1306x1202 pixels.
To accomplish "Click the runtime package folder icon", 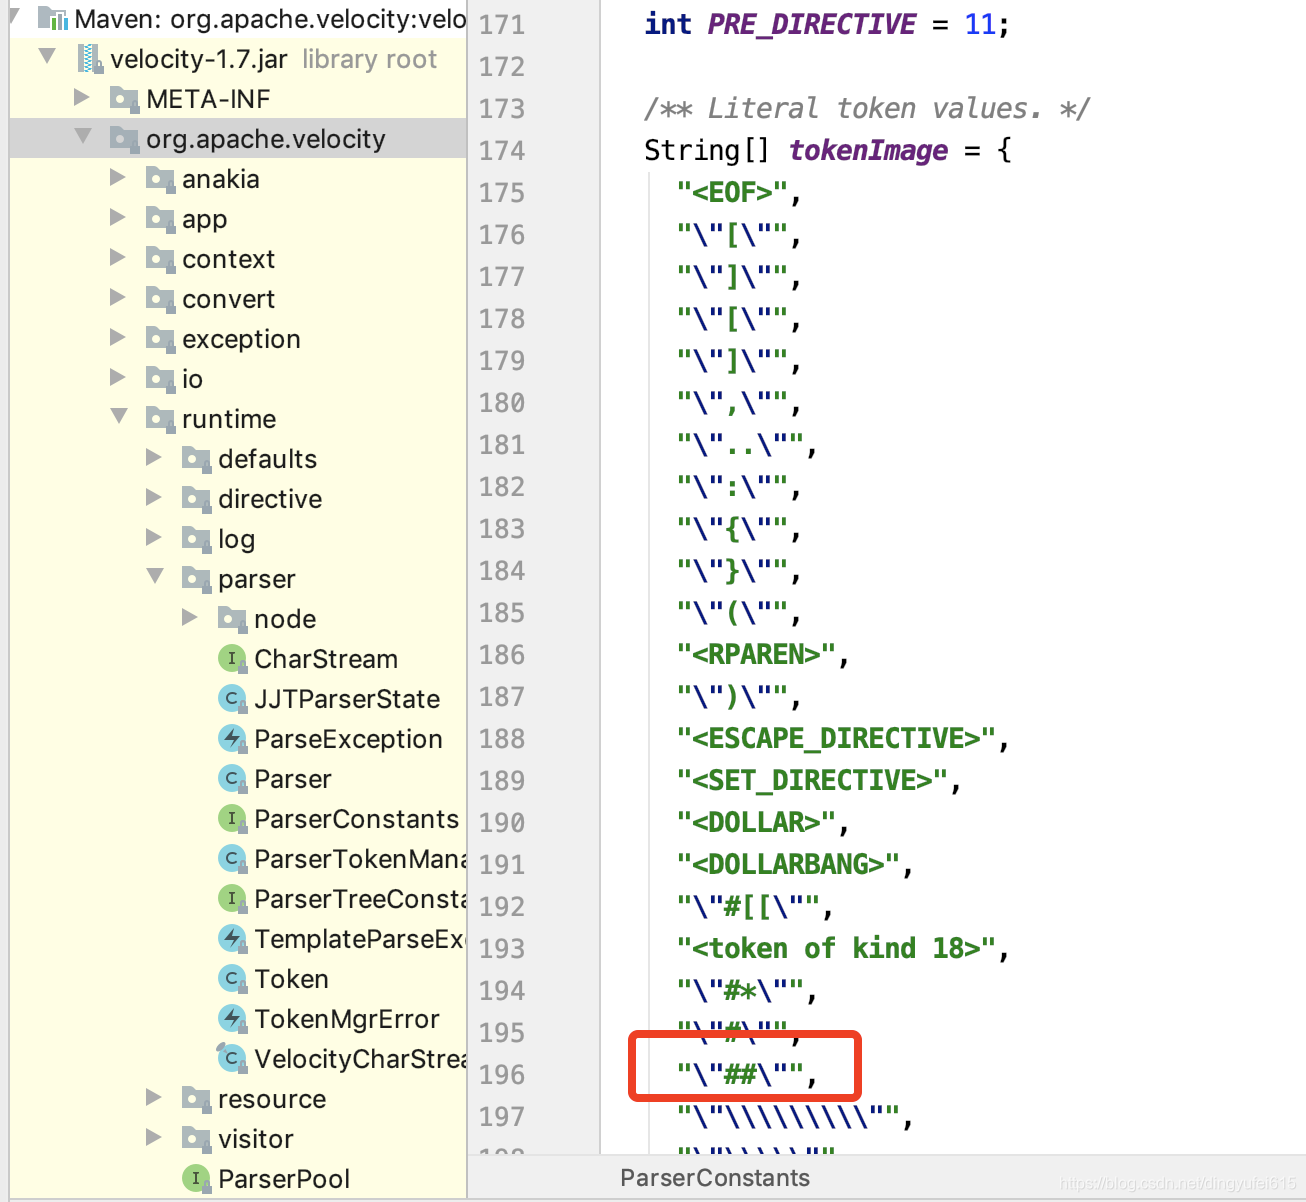I will pyautogui.click(x=160, y=419).
